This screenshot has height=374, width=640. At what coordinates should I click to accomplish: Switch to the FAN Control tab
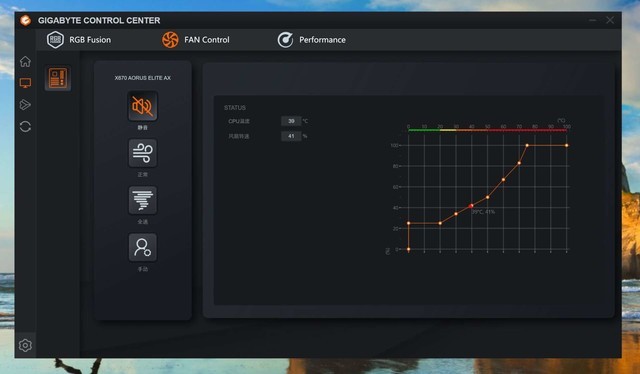coord(196,40)
